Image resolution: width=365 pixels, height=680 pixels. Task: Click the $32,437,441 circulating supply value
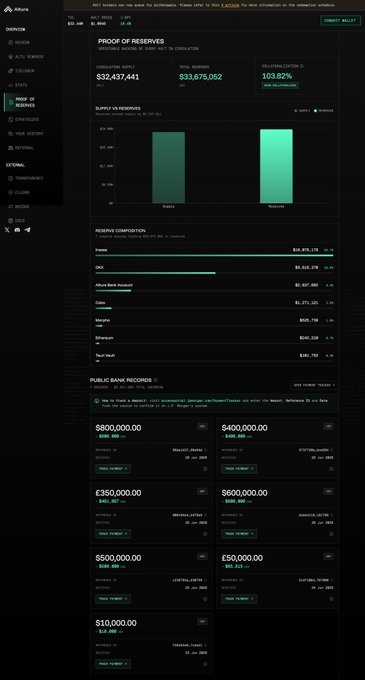pyautogui.click(x=118, y=77)
